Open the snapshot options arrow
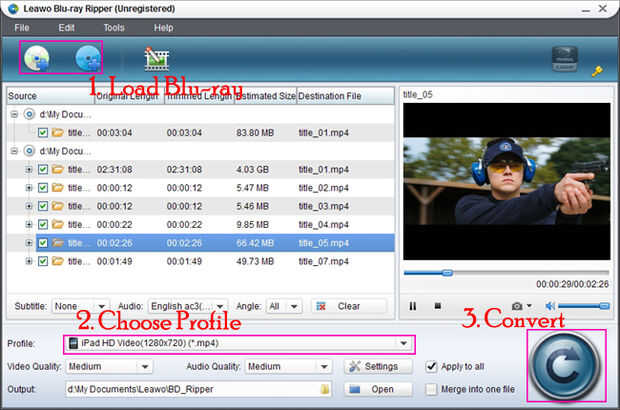This screenshot has width=620, height=410. [529, 306]
